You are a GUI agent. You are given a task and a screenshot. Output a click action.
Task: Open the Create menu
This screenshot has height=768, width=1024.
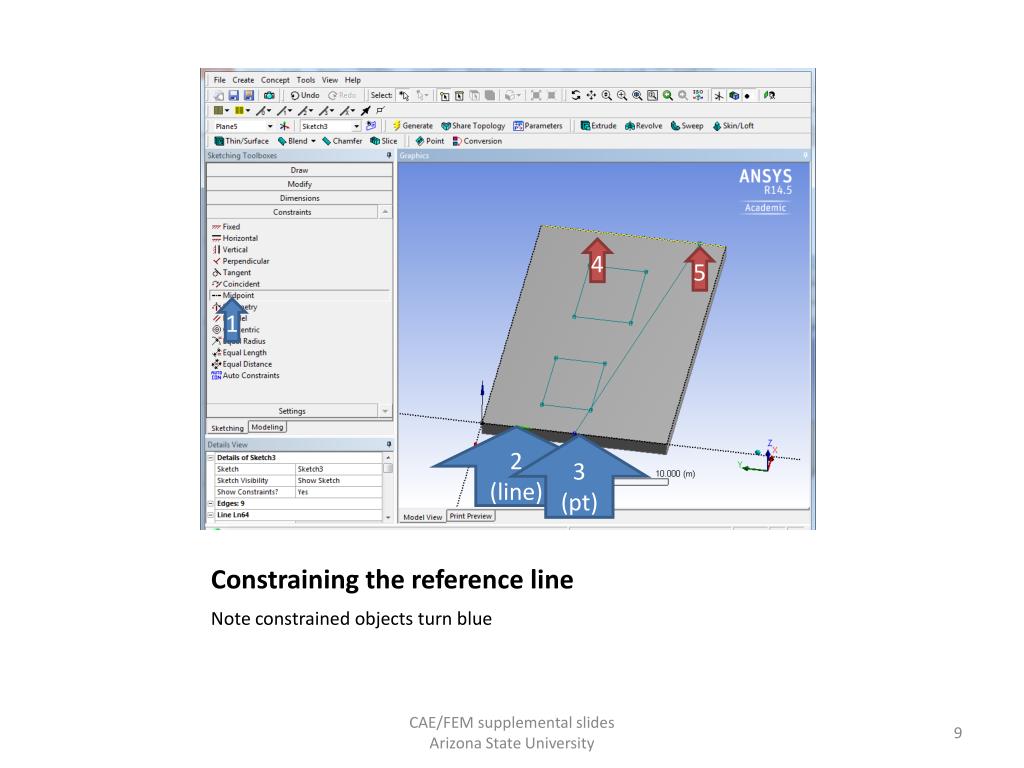click(x=243, y=80)
